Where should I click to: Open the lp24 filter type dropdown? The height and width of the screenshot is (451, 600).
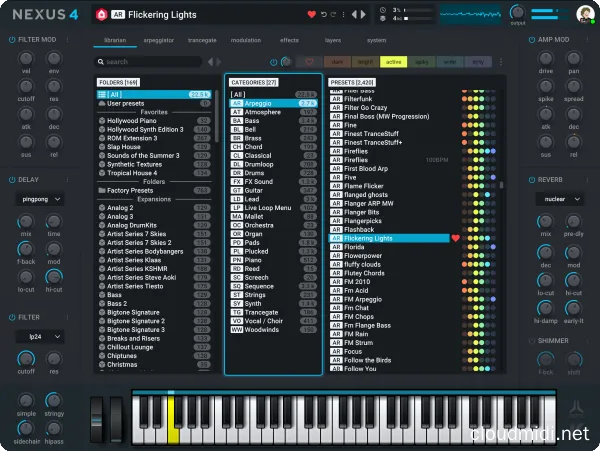40,337
